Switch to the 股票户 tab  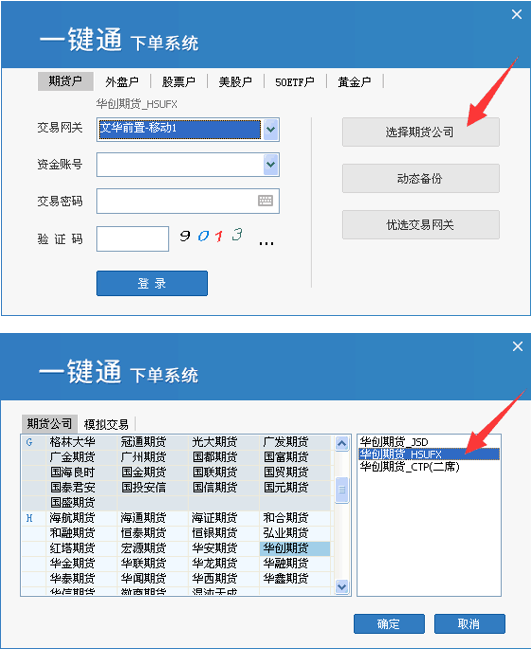(x=178, y=82)
